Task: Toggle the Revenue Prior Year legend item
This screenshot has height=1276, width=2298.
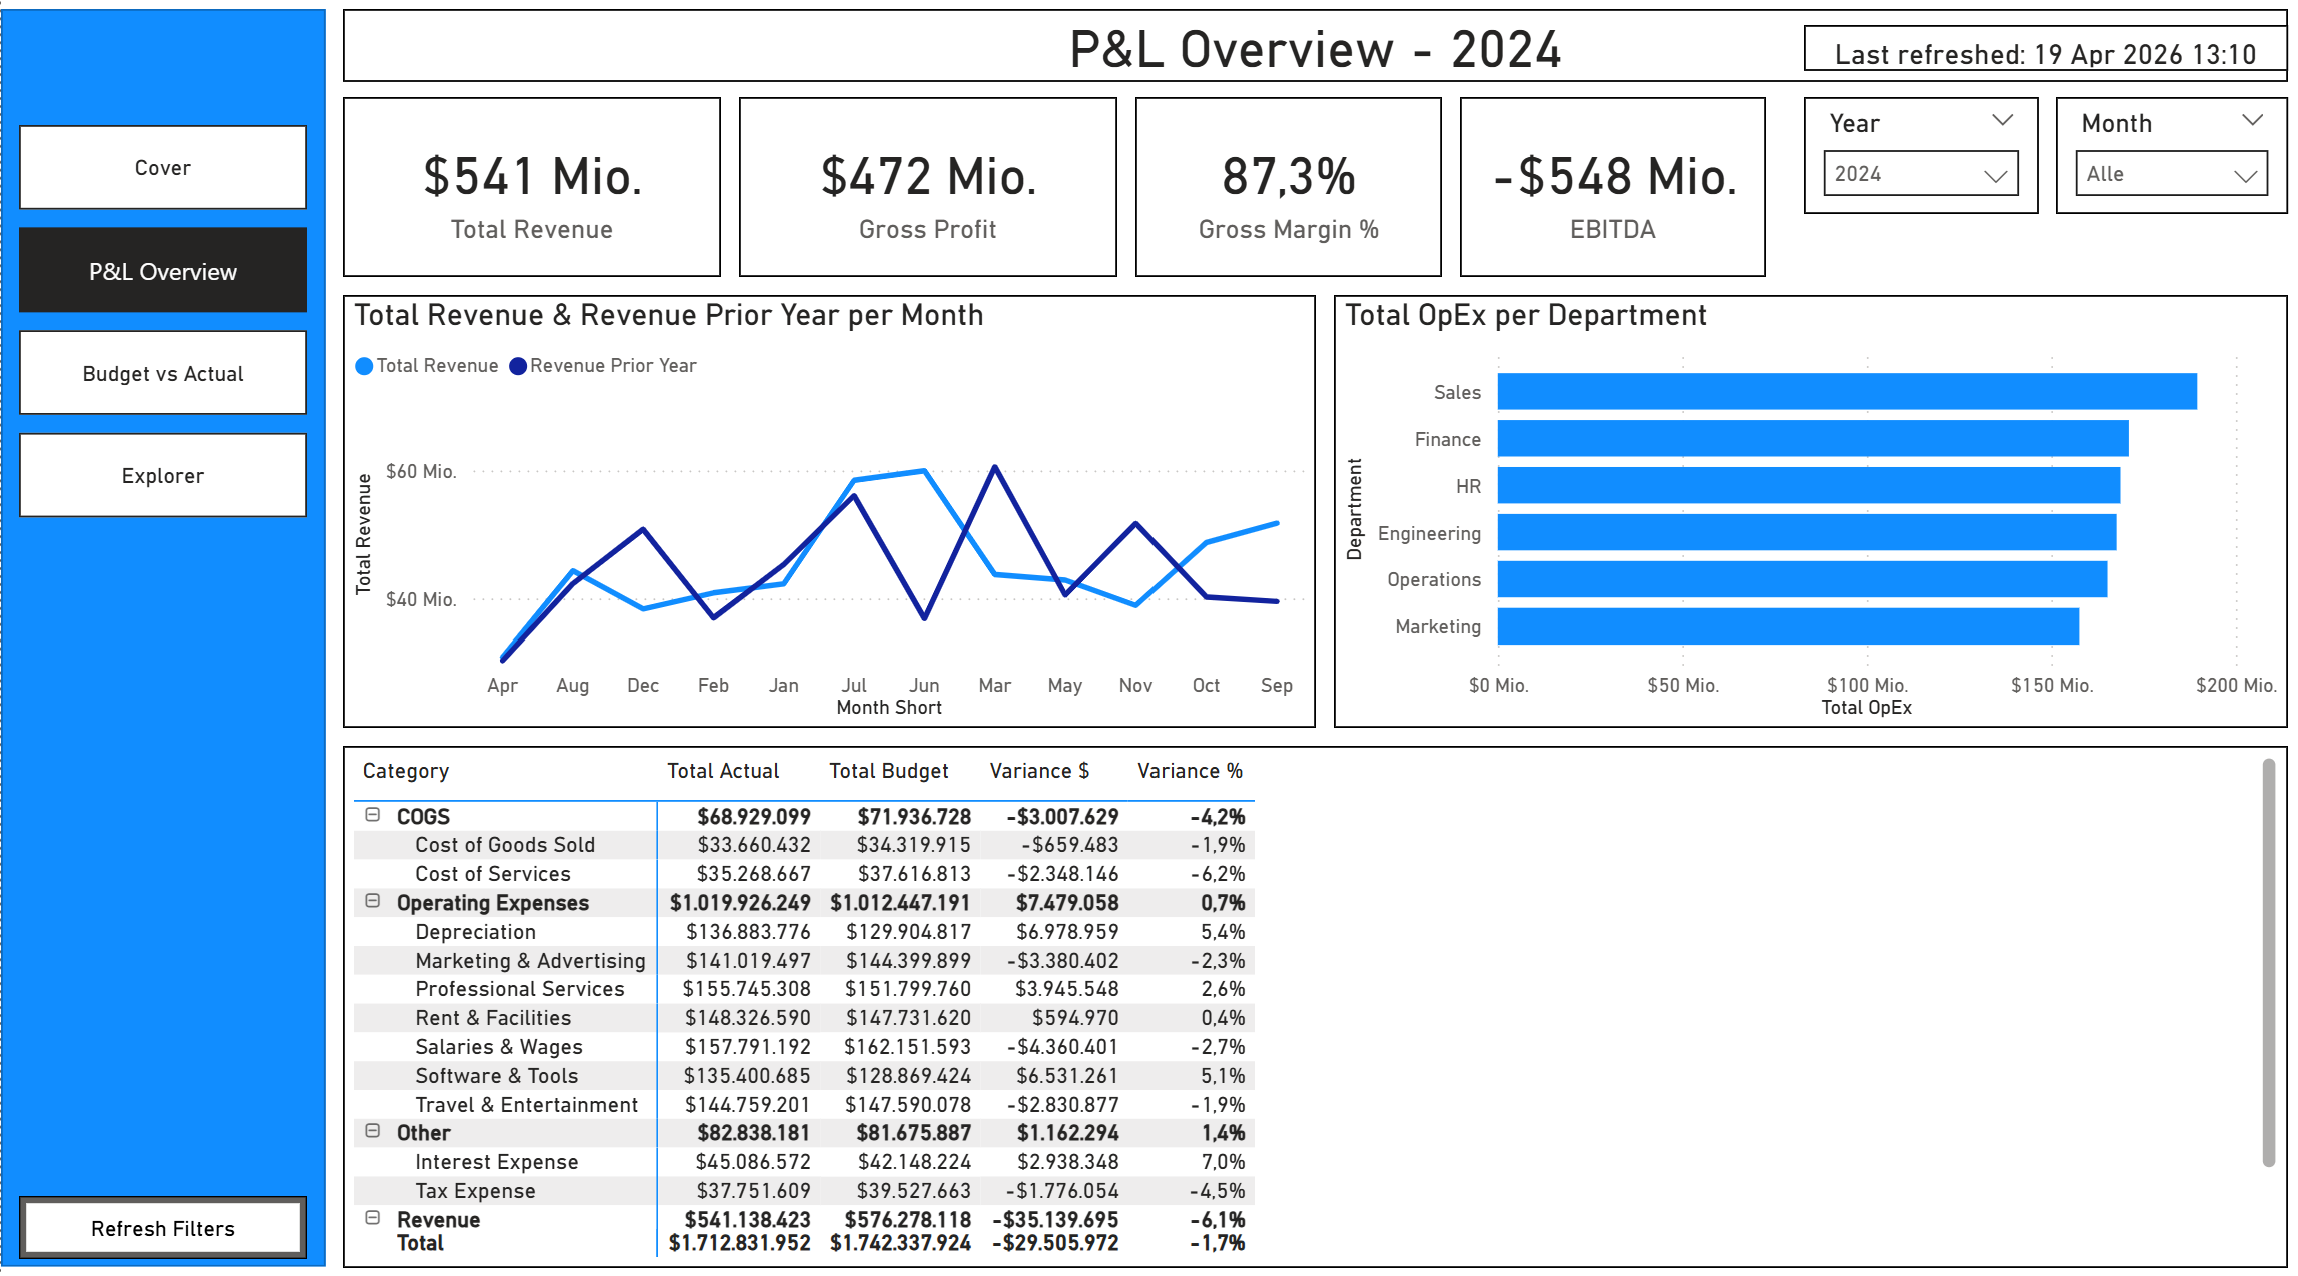Action: (605, 365)
